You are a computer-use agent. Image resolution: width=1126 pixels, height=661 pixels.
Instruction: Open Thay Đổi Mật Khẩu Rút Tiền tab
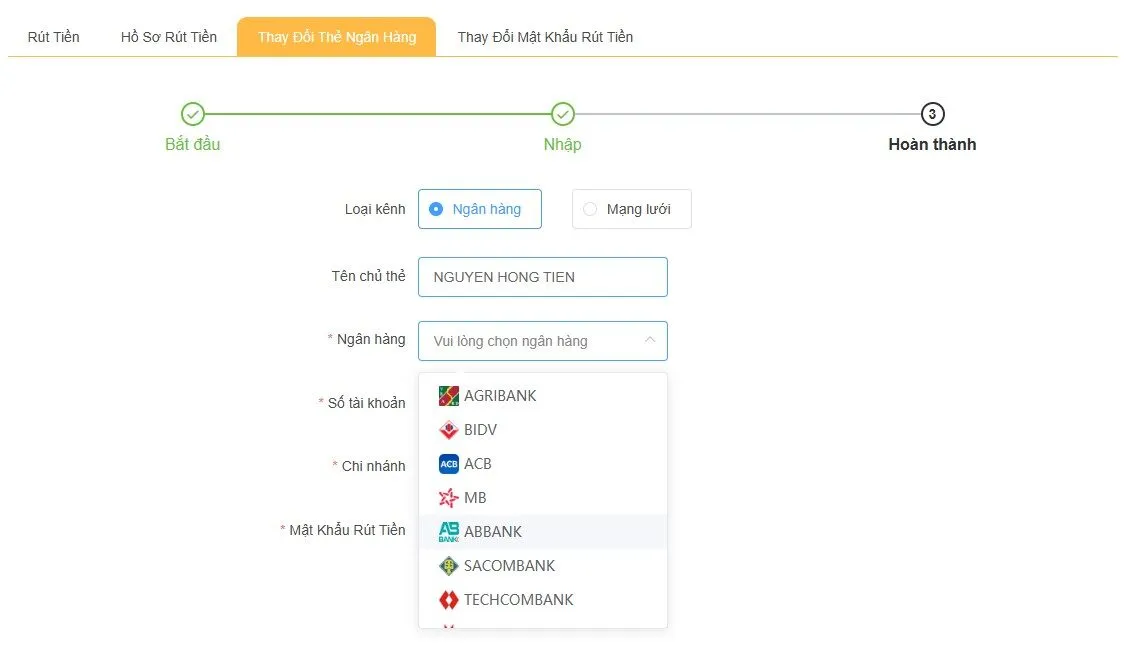545,37
